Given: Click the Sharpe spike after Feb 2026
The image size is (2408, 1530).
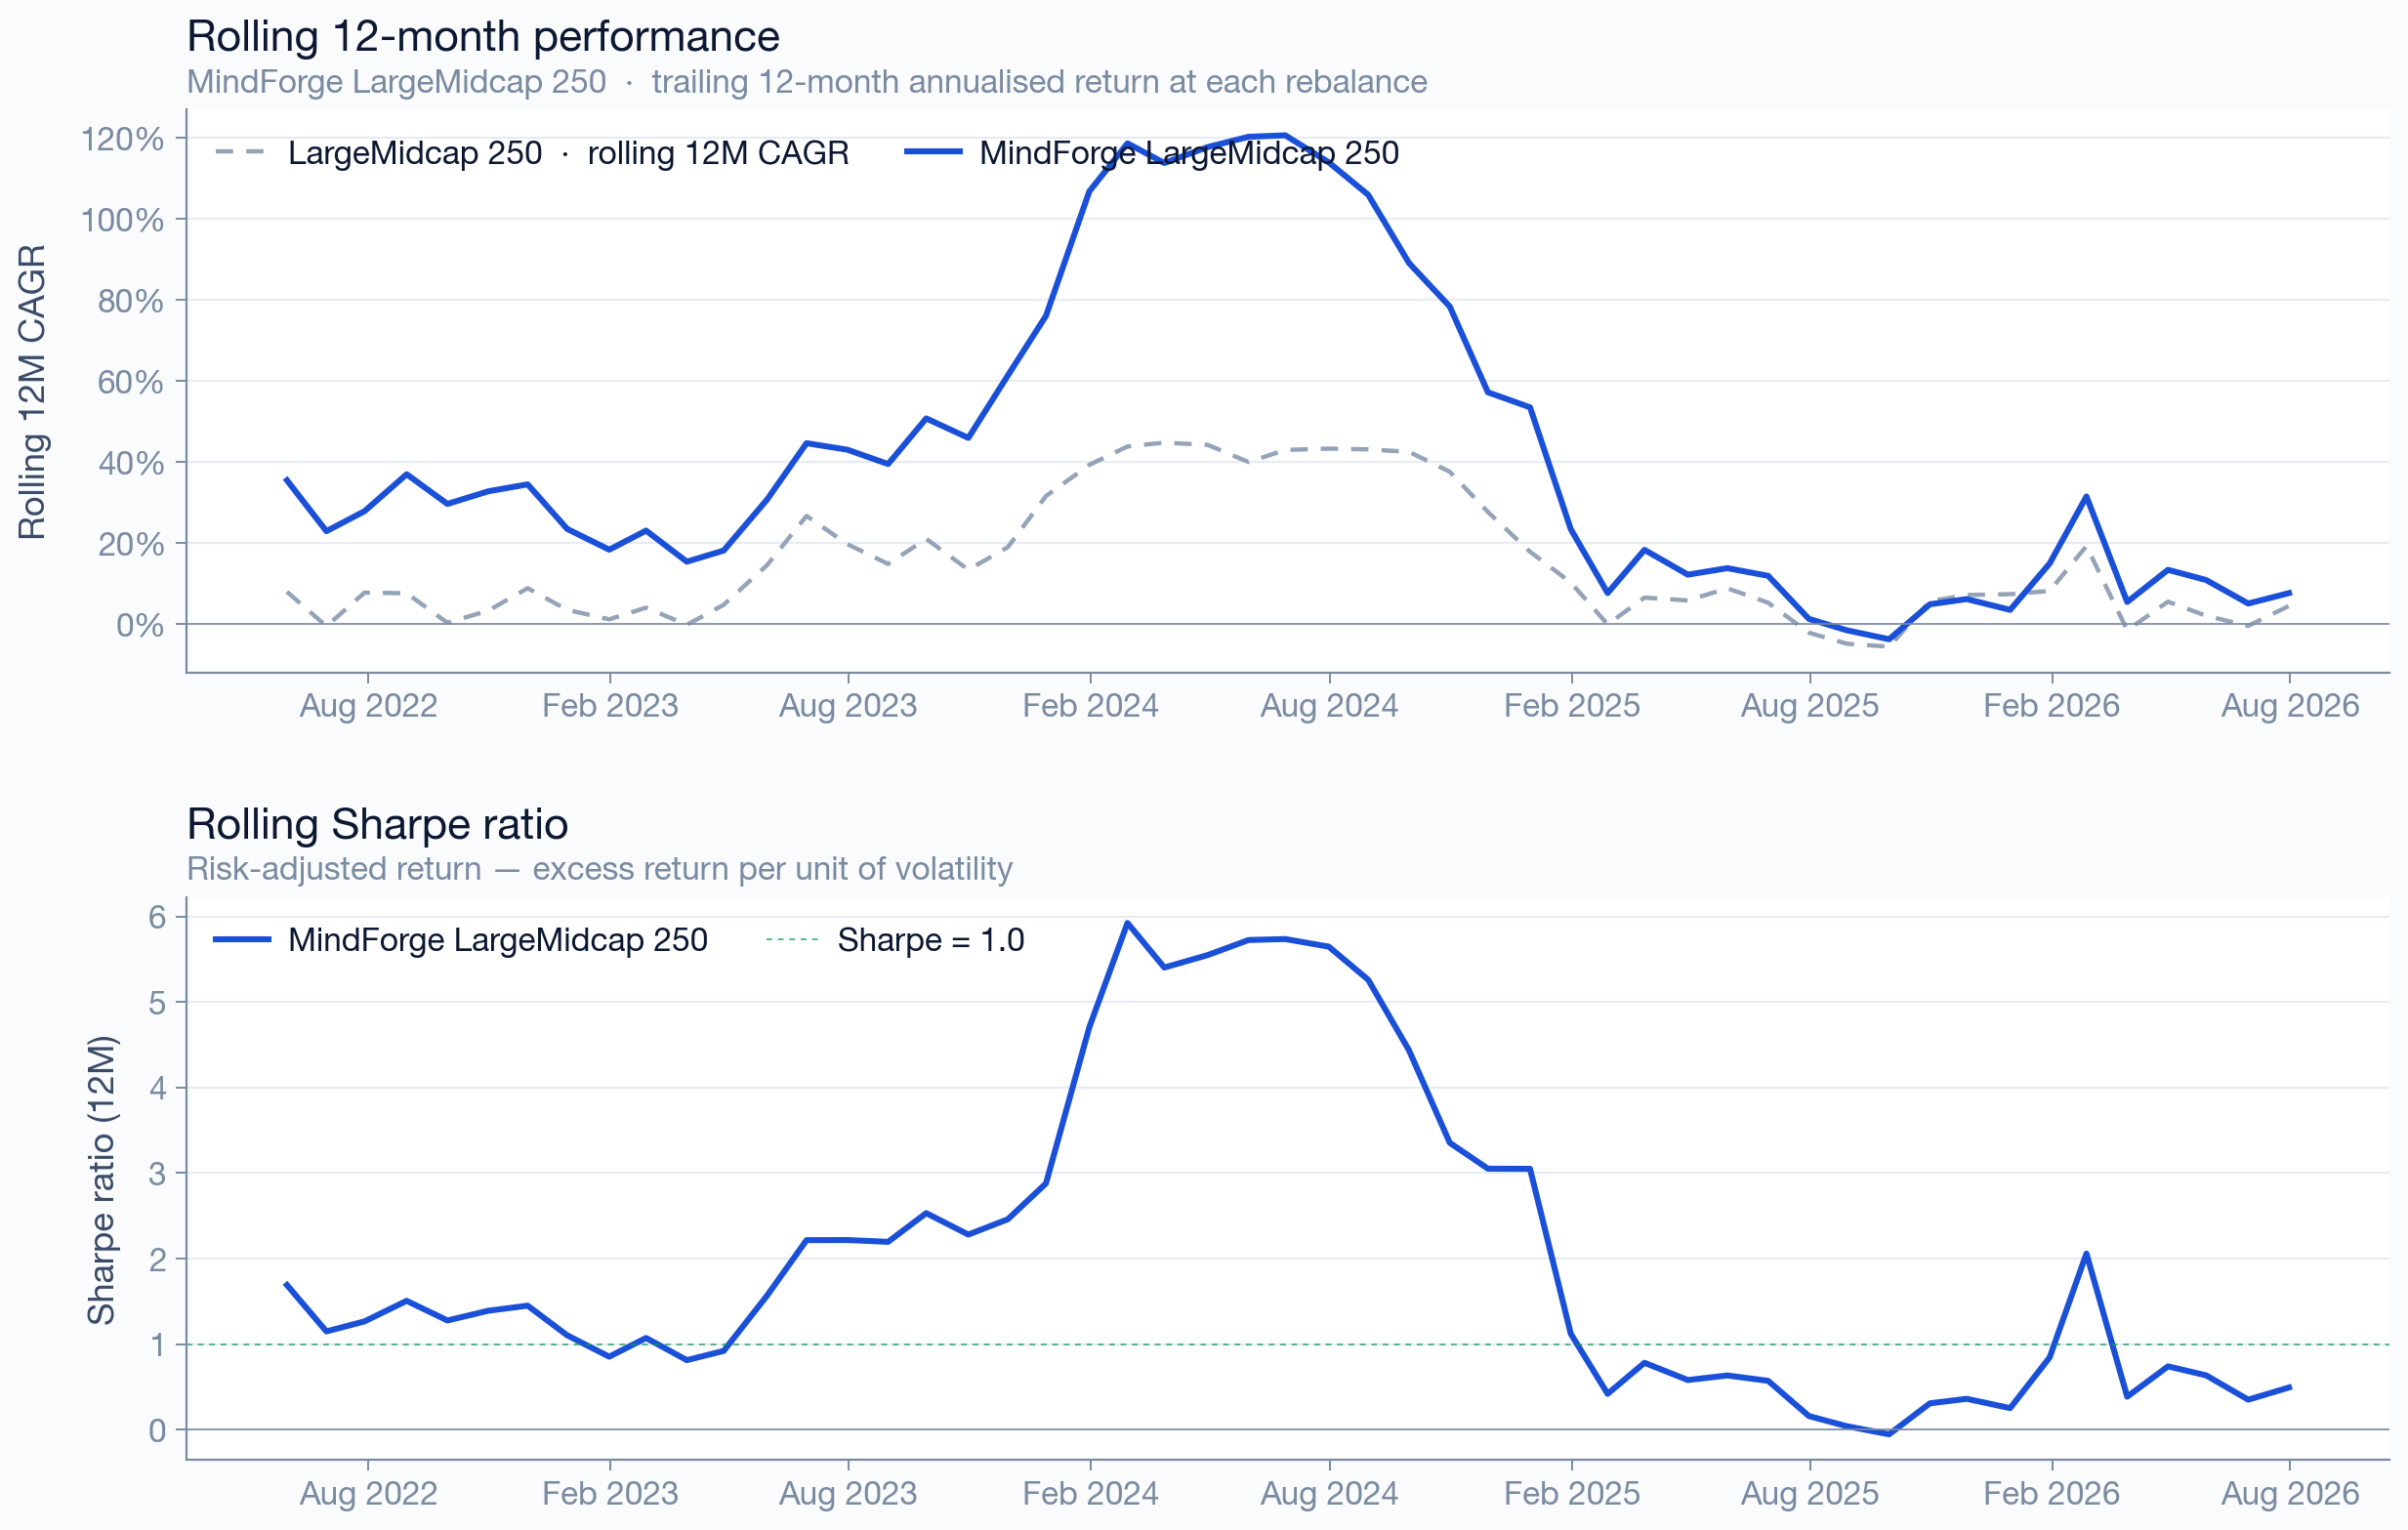Looking at the screenshot, I should (x=2086, y=1253).
